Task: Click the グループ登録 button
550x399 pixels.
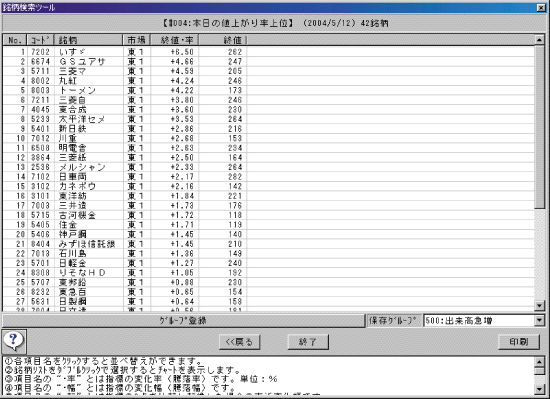Action: tap(183, 320)
